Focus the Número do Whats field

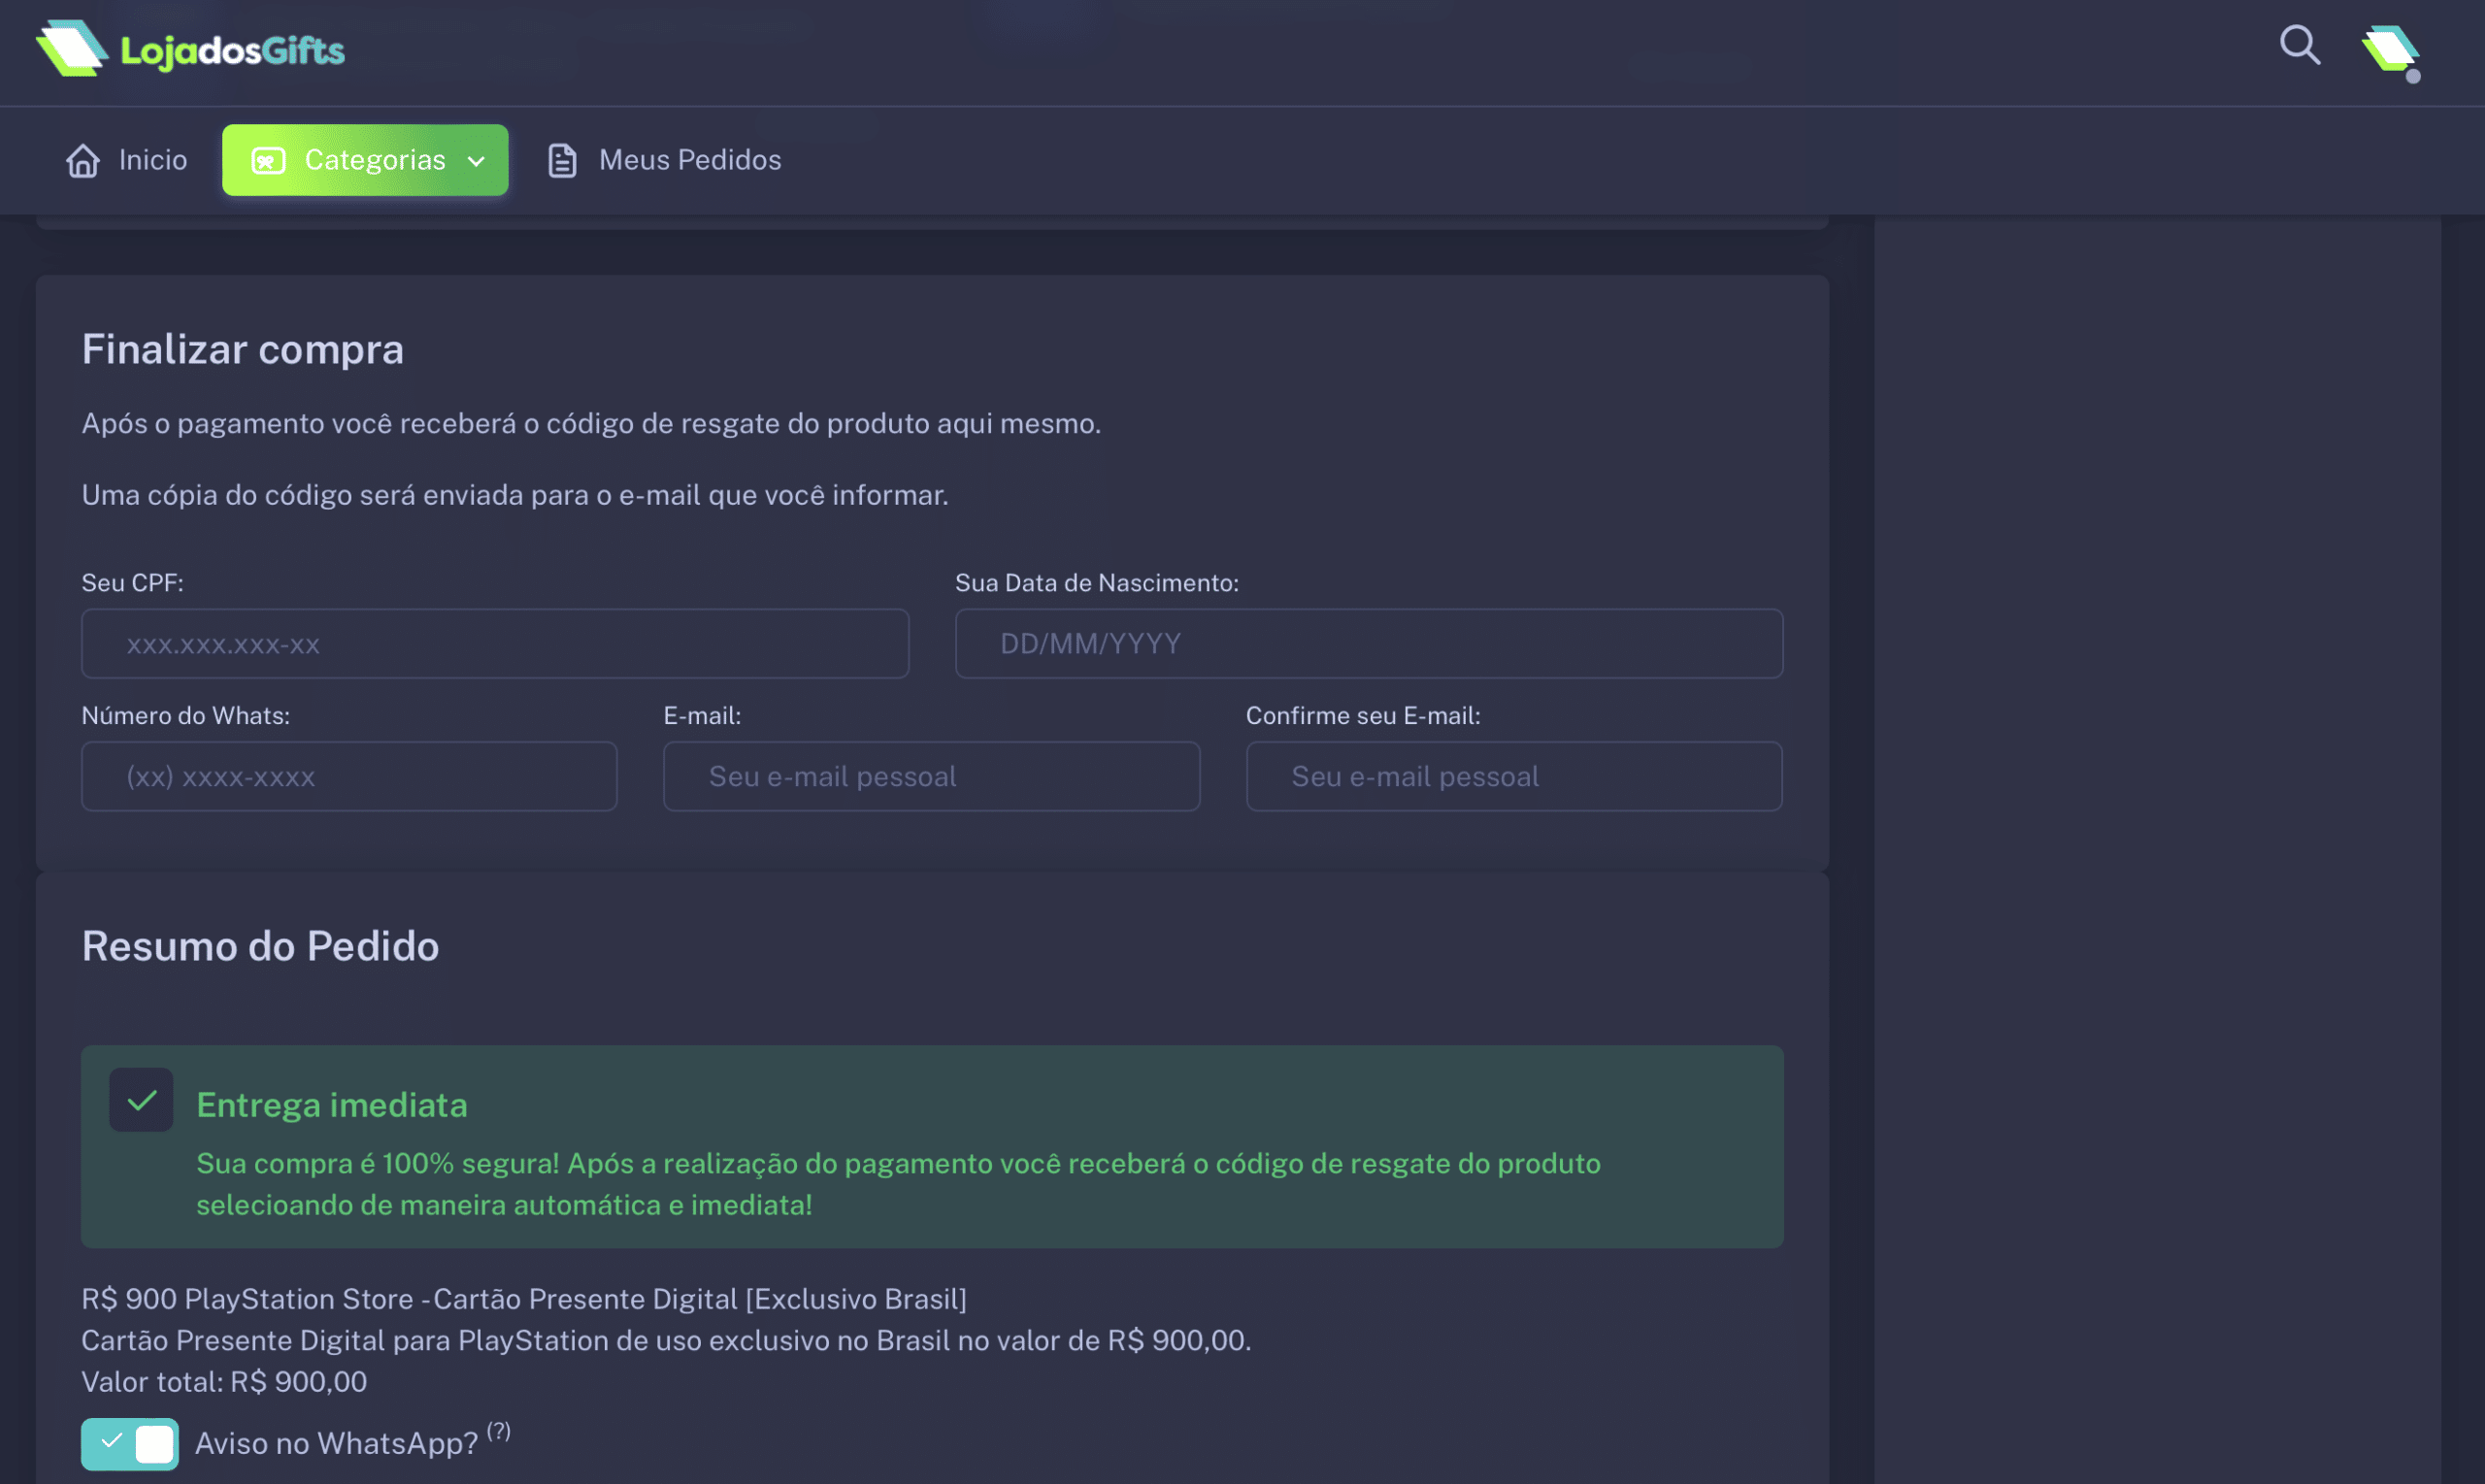coord(349,776)
